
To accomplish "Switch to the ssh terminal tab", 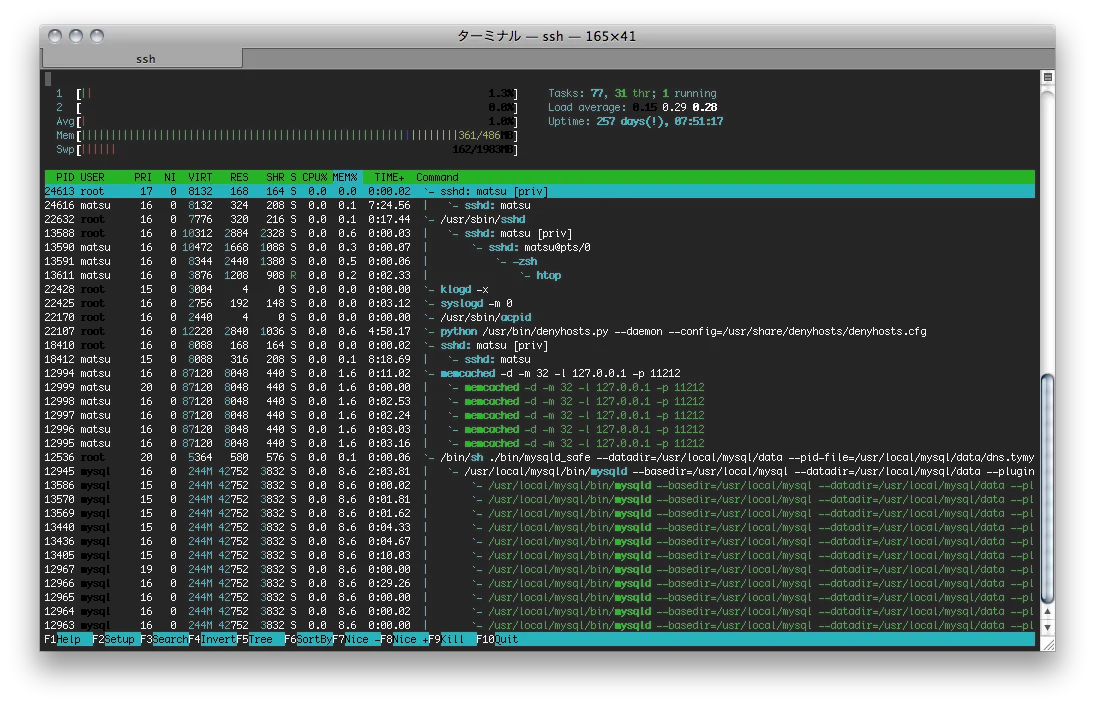I will (x=146, y=59).
